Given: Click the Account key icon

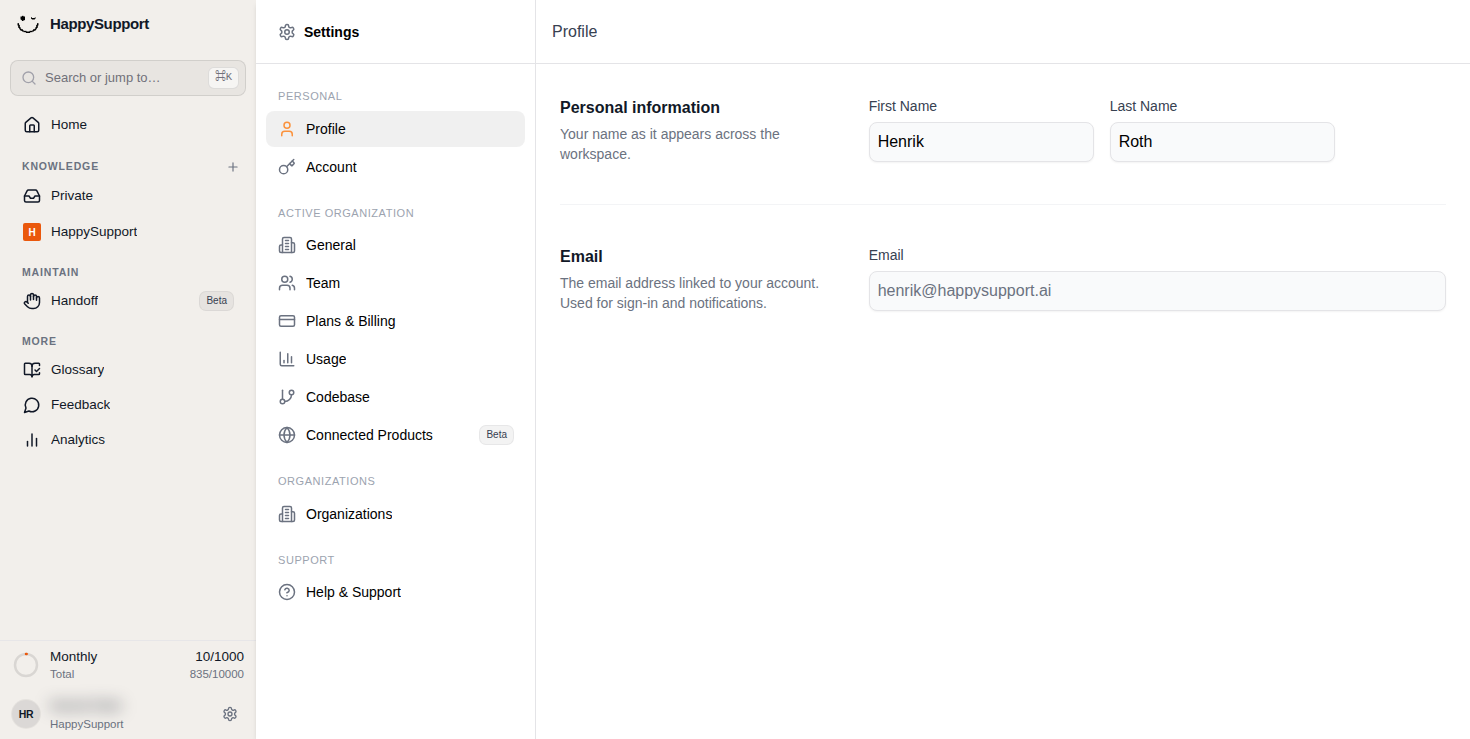Looking at the screenshot, I should point(287,167).
